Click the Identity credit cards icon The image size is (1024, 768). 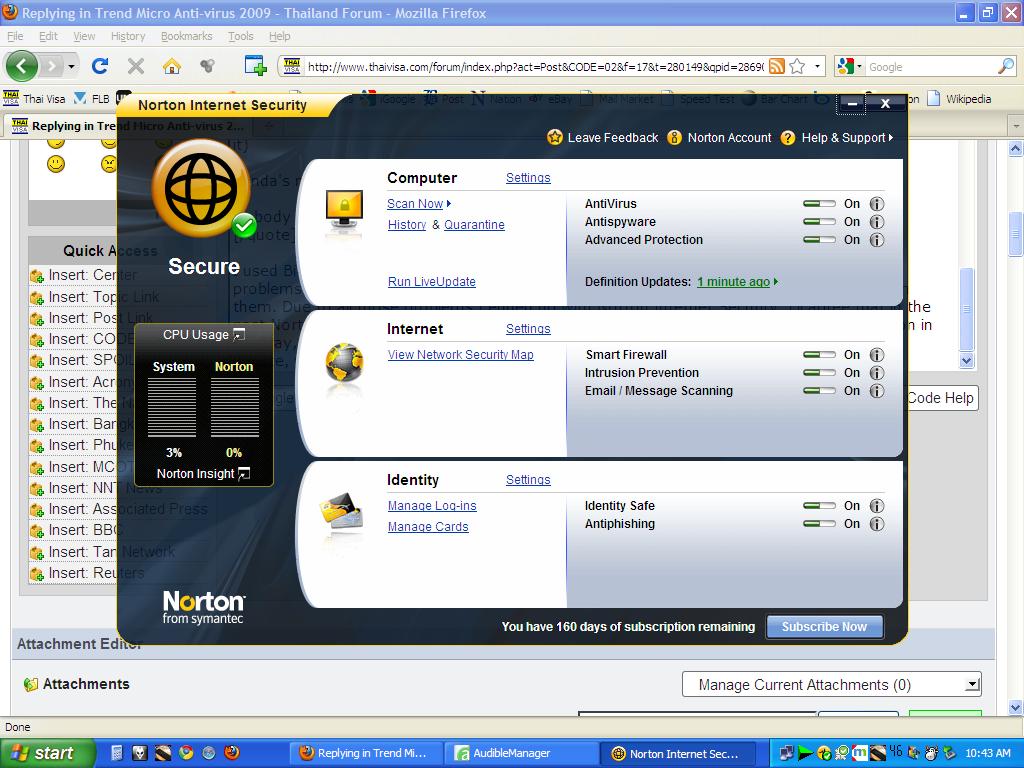pyautogui.click(x=342, y=511)
